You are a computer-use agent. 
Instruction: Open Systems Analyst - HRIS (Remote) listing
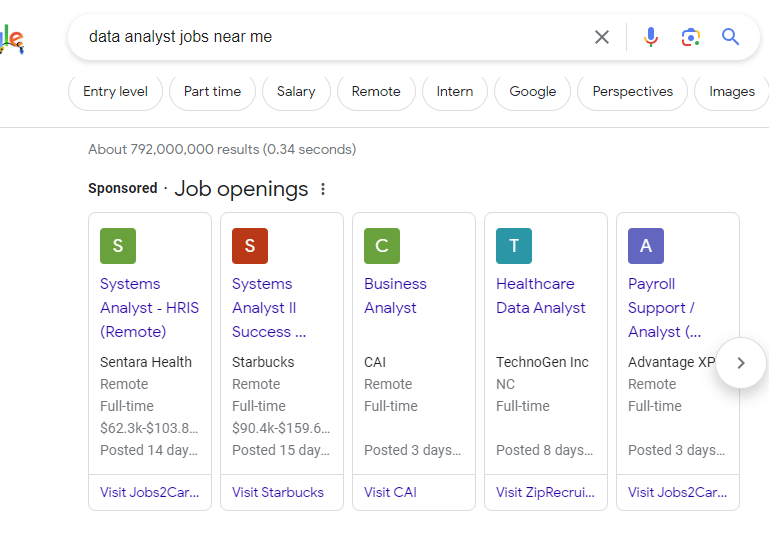[x=150, y=308]
